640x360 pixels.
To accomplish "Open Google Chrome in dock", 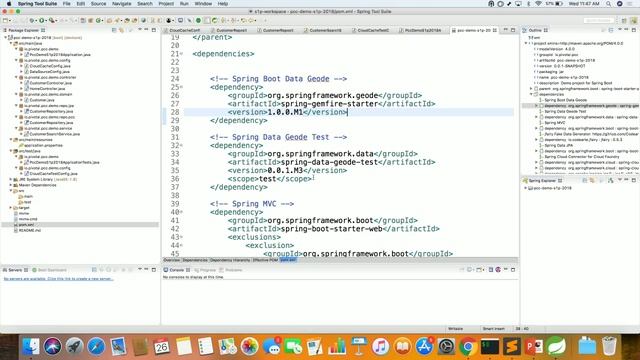I will pyautogui.click(x=468, y=347).
